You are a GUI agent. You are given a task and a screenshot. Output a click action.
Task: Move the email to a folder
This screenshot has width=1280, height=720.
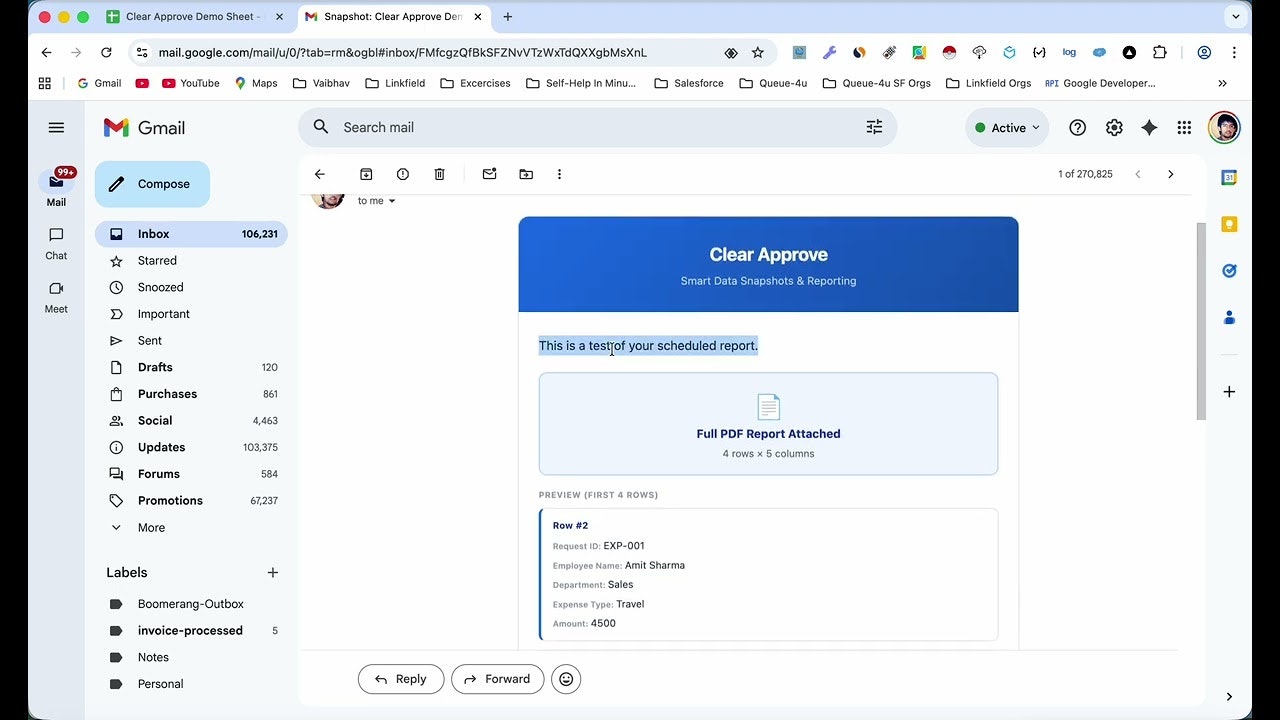coord(526,174)
